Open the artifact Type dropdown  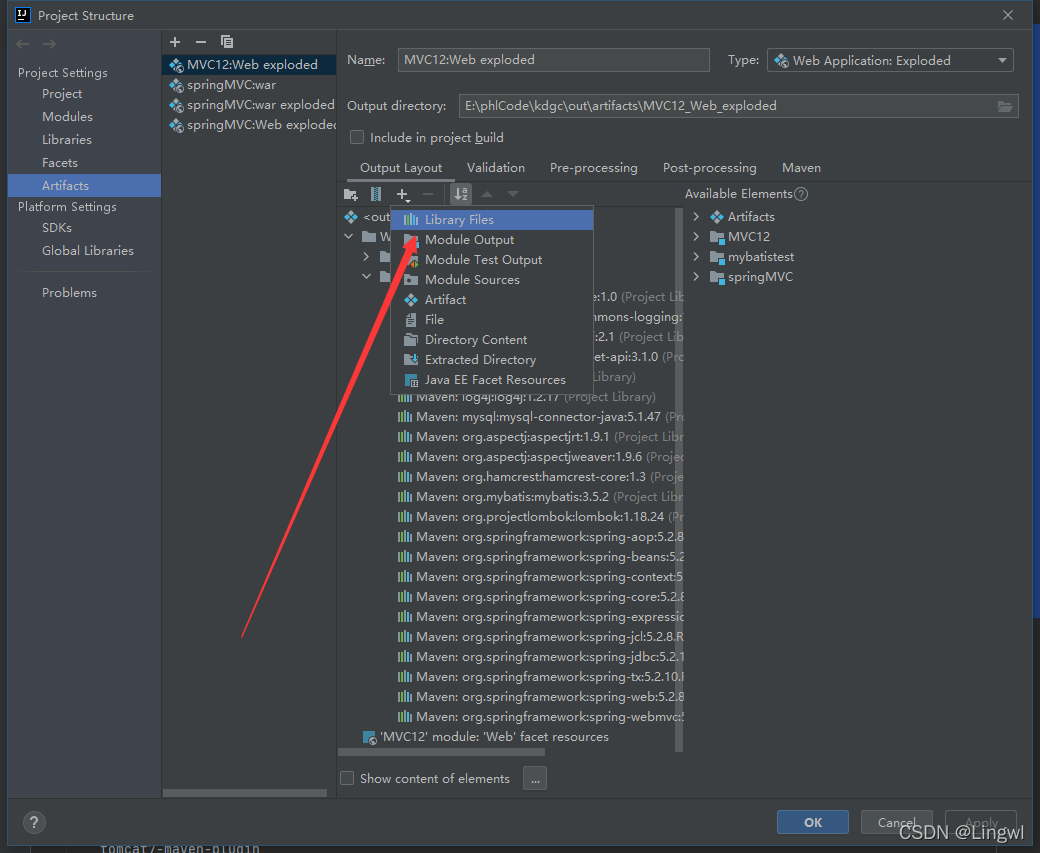coord(890,60)
